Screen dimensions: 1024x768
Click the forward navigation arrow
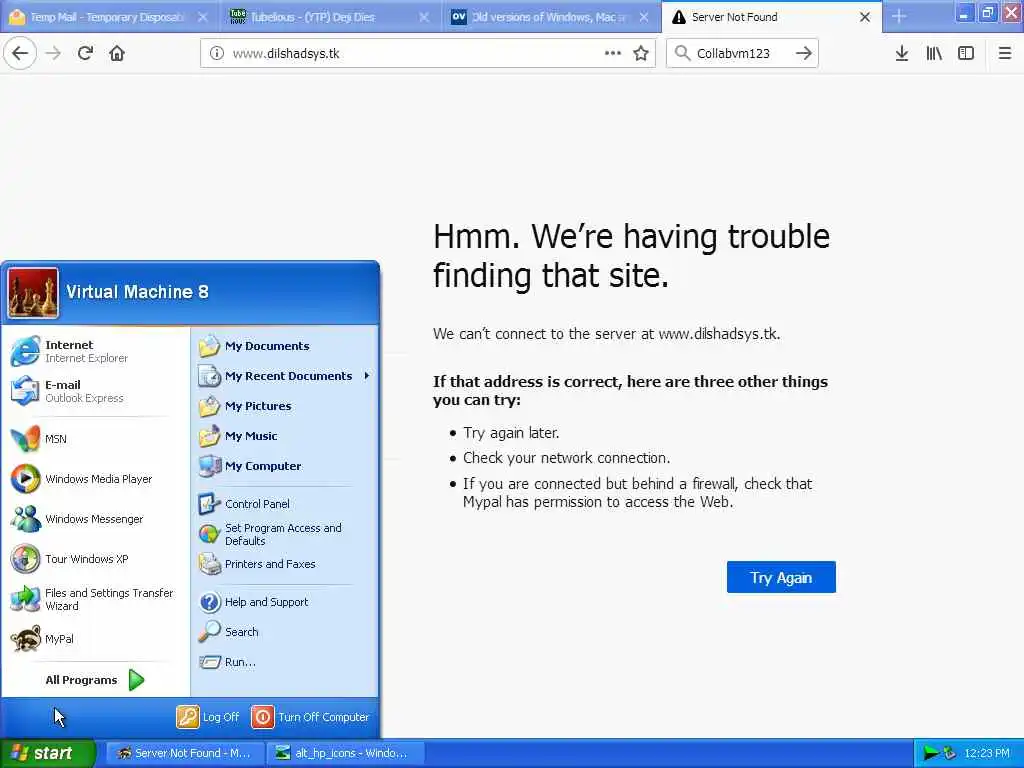coord(53,53)
